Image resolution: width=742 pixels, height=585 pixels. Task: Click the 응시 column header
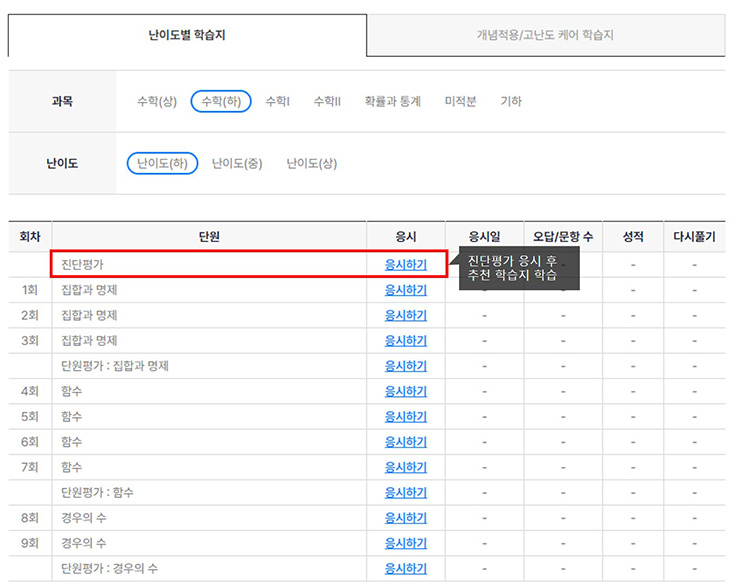click(406, 236)
